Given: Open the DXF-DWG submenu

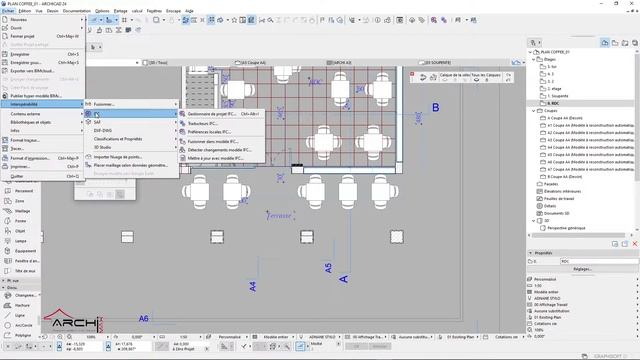Looking at the screenshot, I should click(x=131, y=131).
